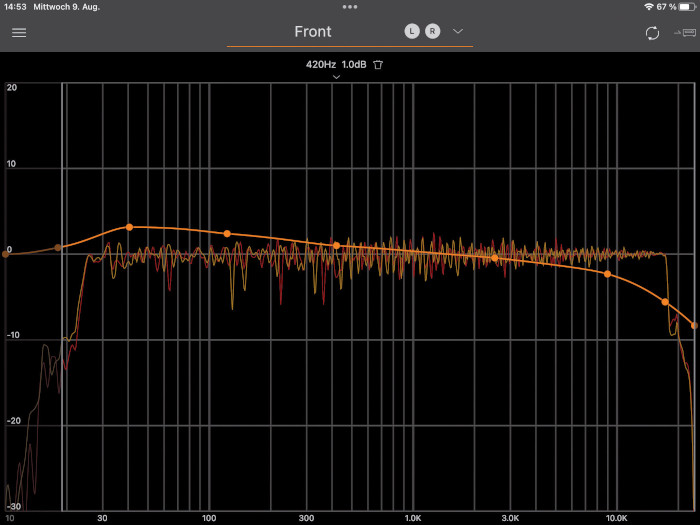Select the Front speaker title
The height and width of the screenshot is (525, 700).
[x=313, y=32]
